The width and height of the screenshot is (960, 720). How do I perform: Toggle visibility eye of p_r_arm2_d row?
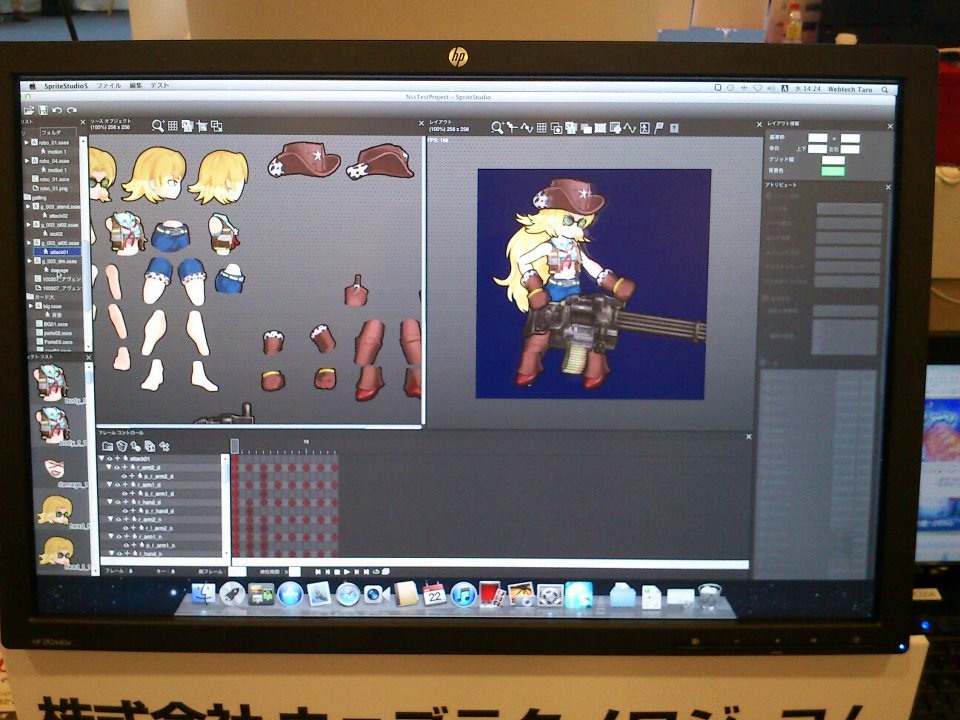(x=124, y=476)
